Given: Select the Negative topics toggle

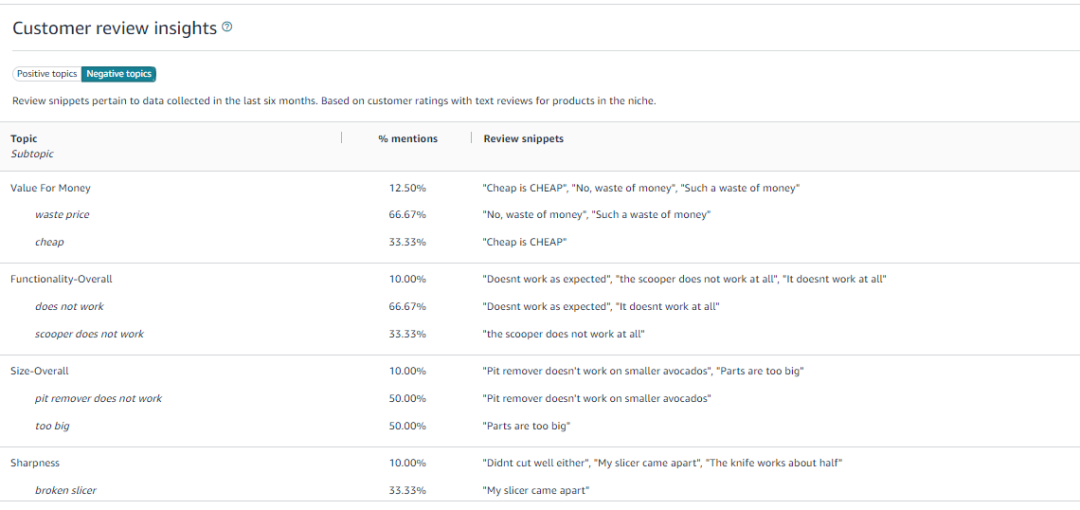Looking at the screenshot, I should pos(119,74).
